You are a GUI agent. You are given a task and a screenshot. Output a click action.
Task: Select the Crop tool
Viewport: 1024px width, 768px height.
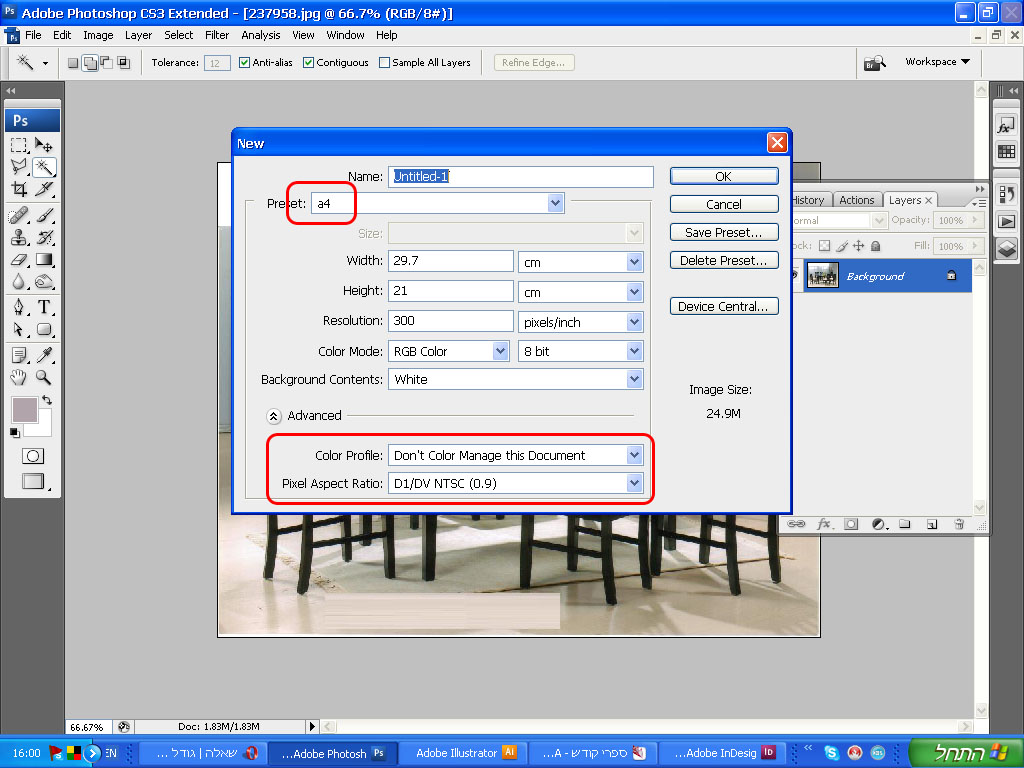pos(19,189)
